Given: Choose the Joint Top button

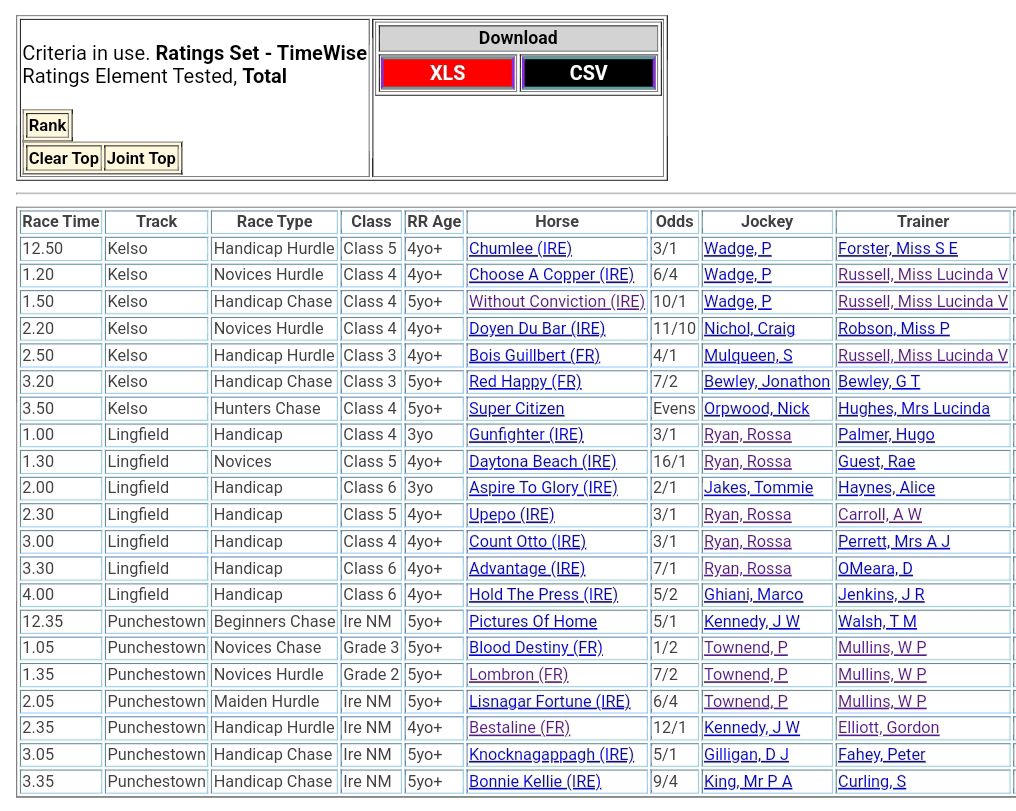Looking at the screenshot, I should (x=141, y=158).
